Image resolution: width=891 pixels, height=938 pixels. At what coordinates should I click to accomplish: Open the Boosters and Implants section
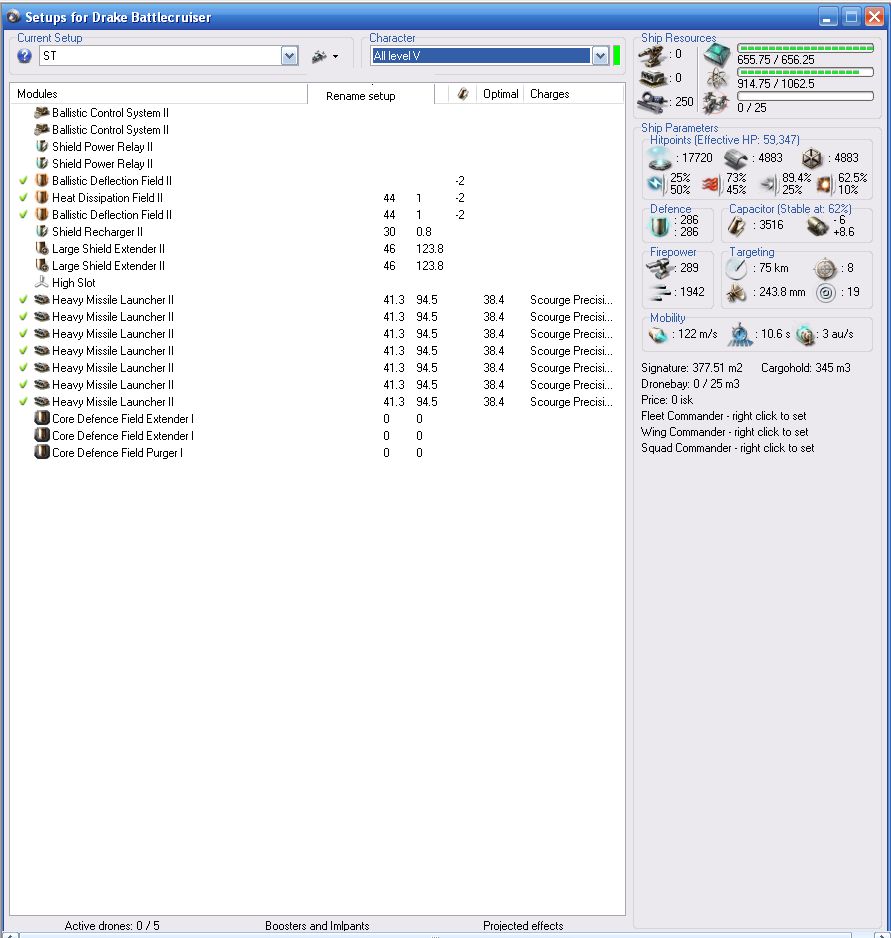(x=317, y=925)
